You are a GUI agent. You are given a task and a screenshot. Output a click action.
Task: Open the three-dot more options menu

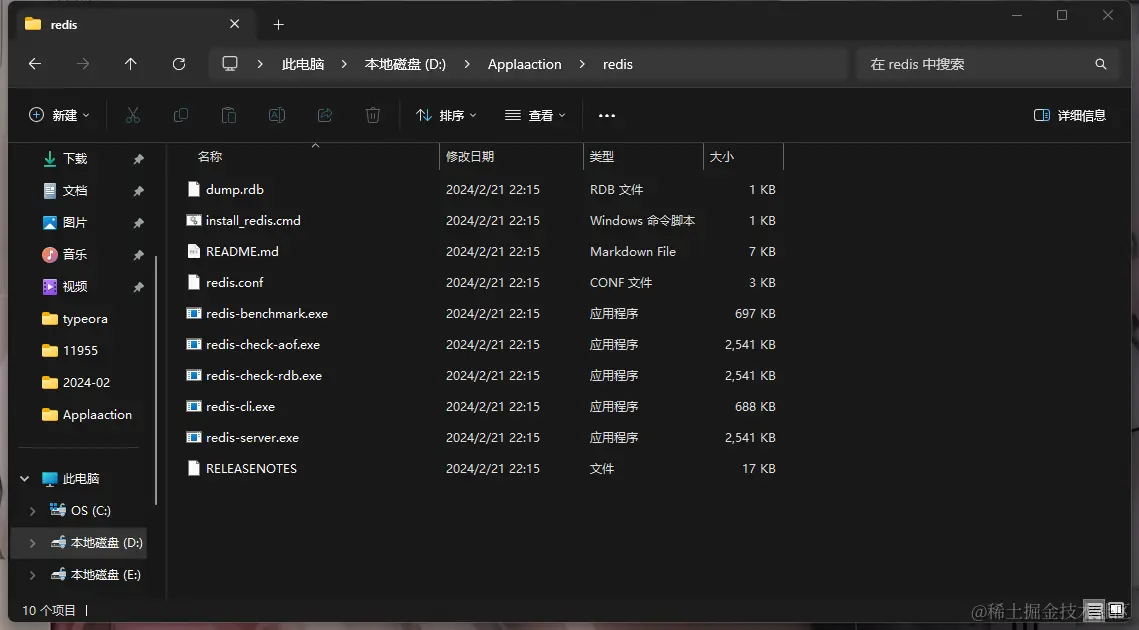tap(607, 116)
